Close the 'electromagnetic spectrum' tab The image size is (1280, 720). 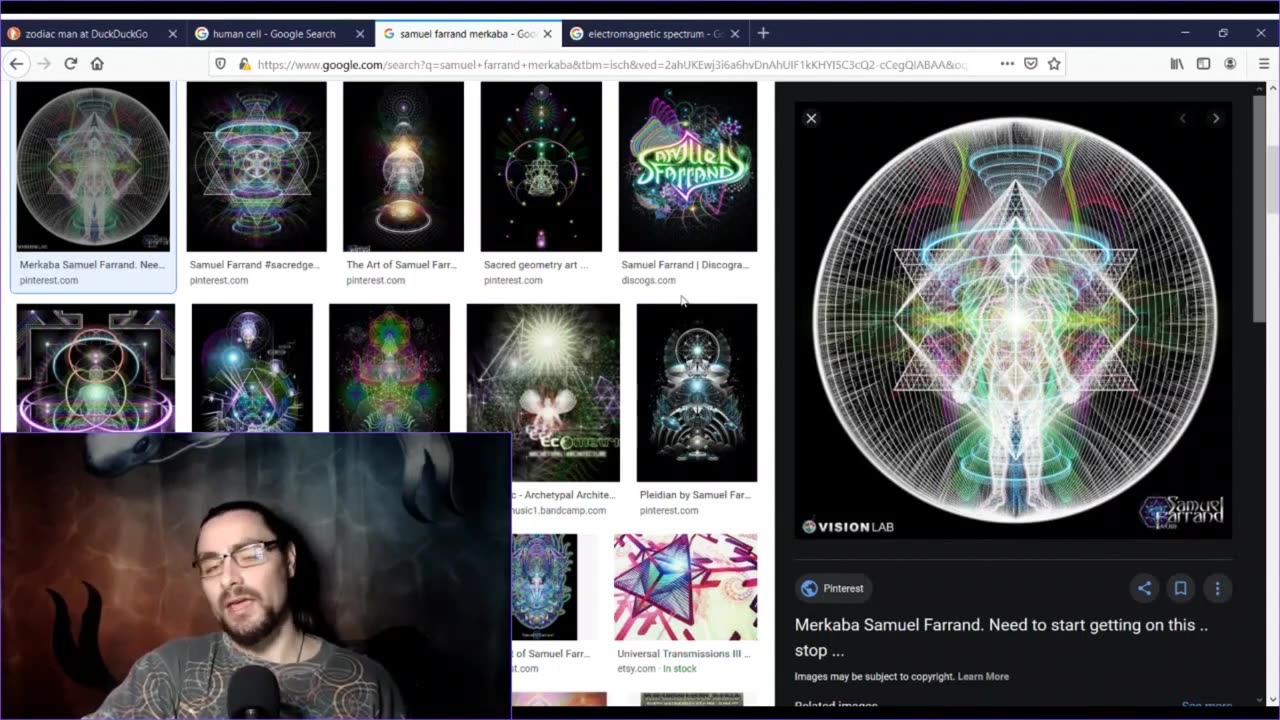pyautogui.click(x=735, y=34)
